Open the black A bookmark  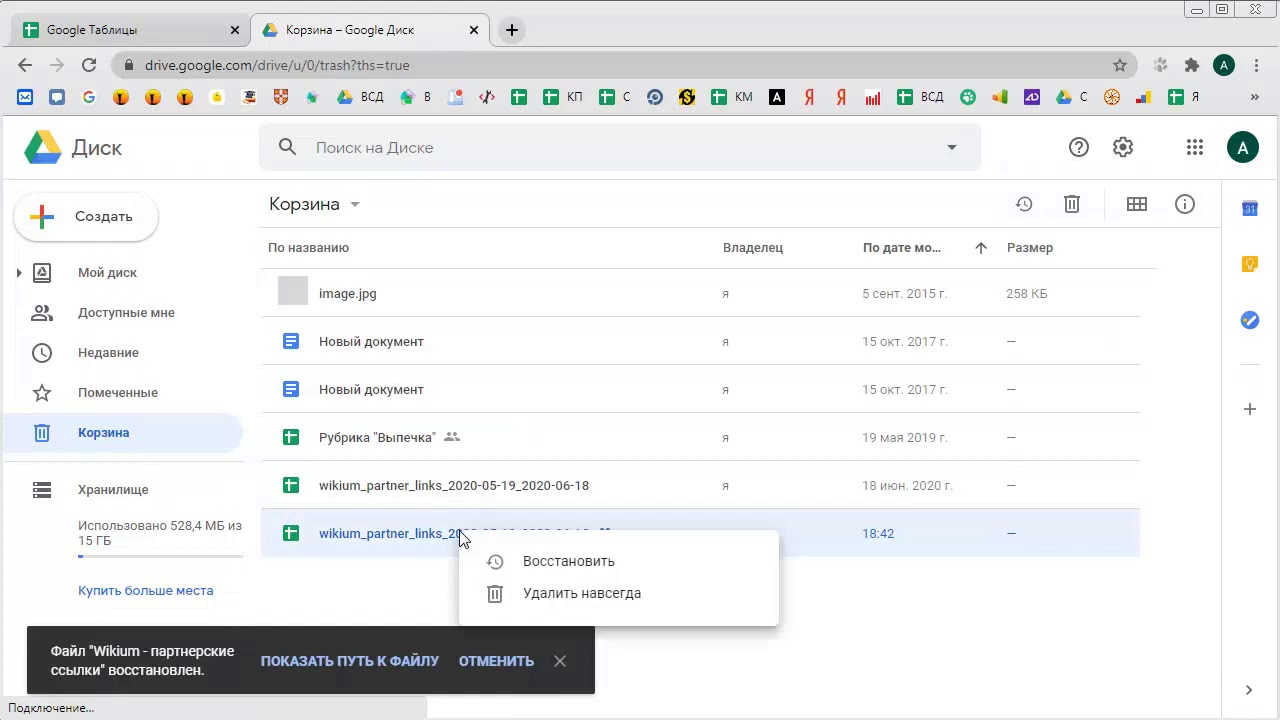click(x=777, y=97)
